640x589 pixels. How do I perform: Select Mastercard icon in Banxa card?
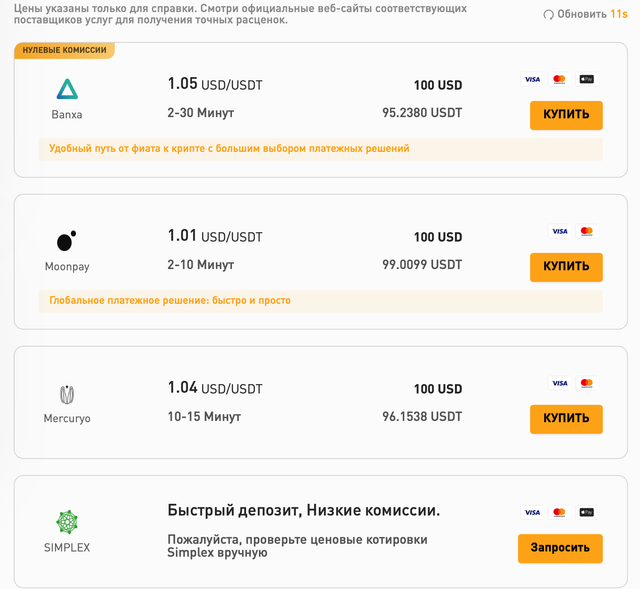click(559, 79)
